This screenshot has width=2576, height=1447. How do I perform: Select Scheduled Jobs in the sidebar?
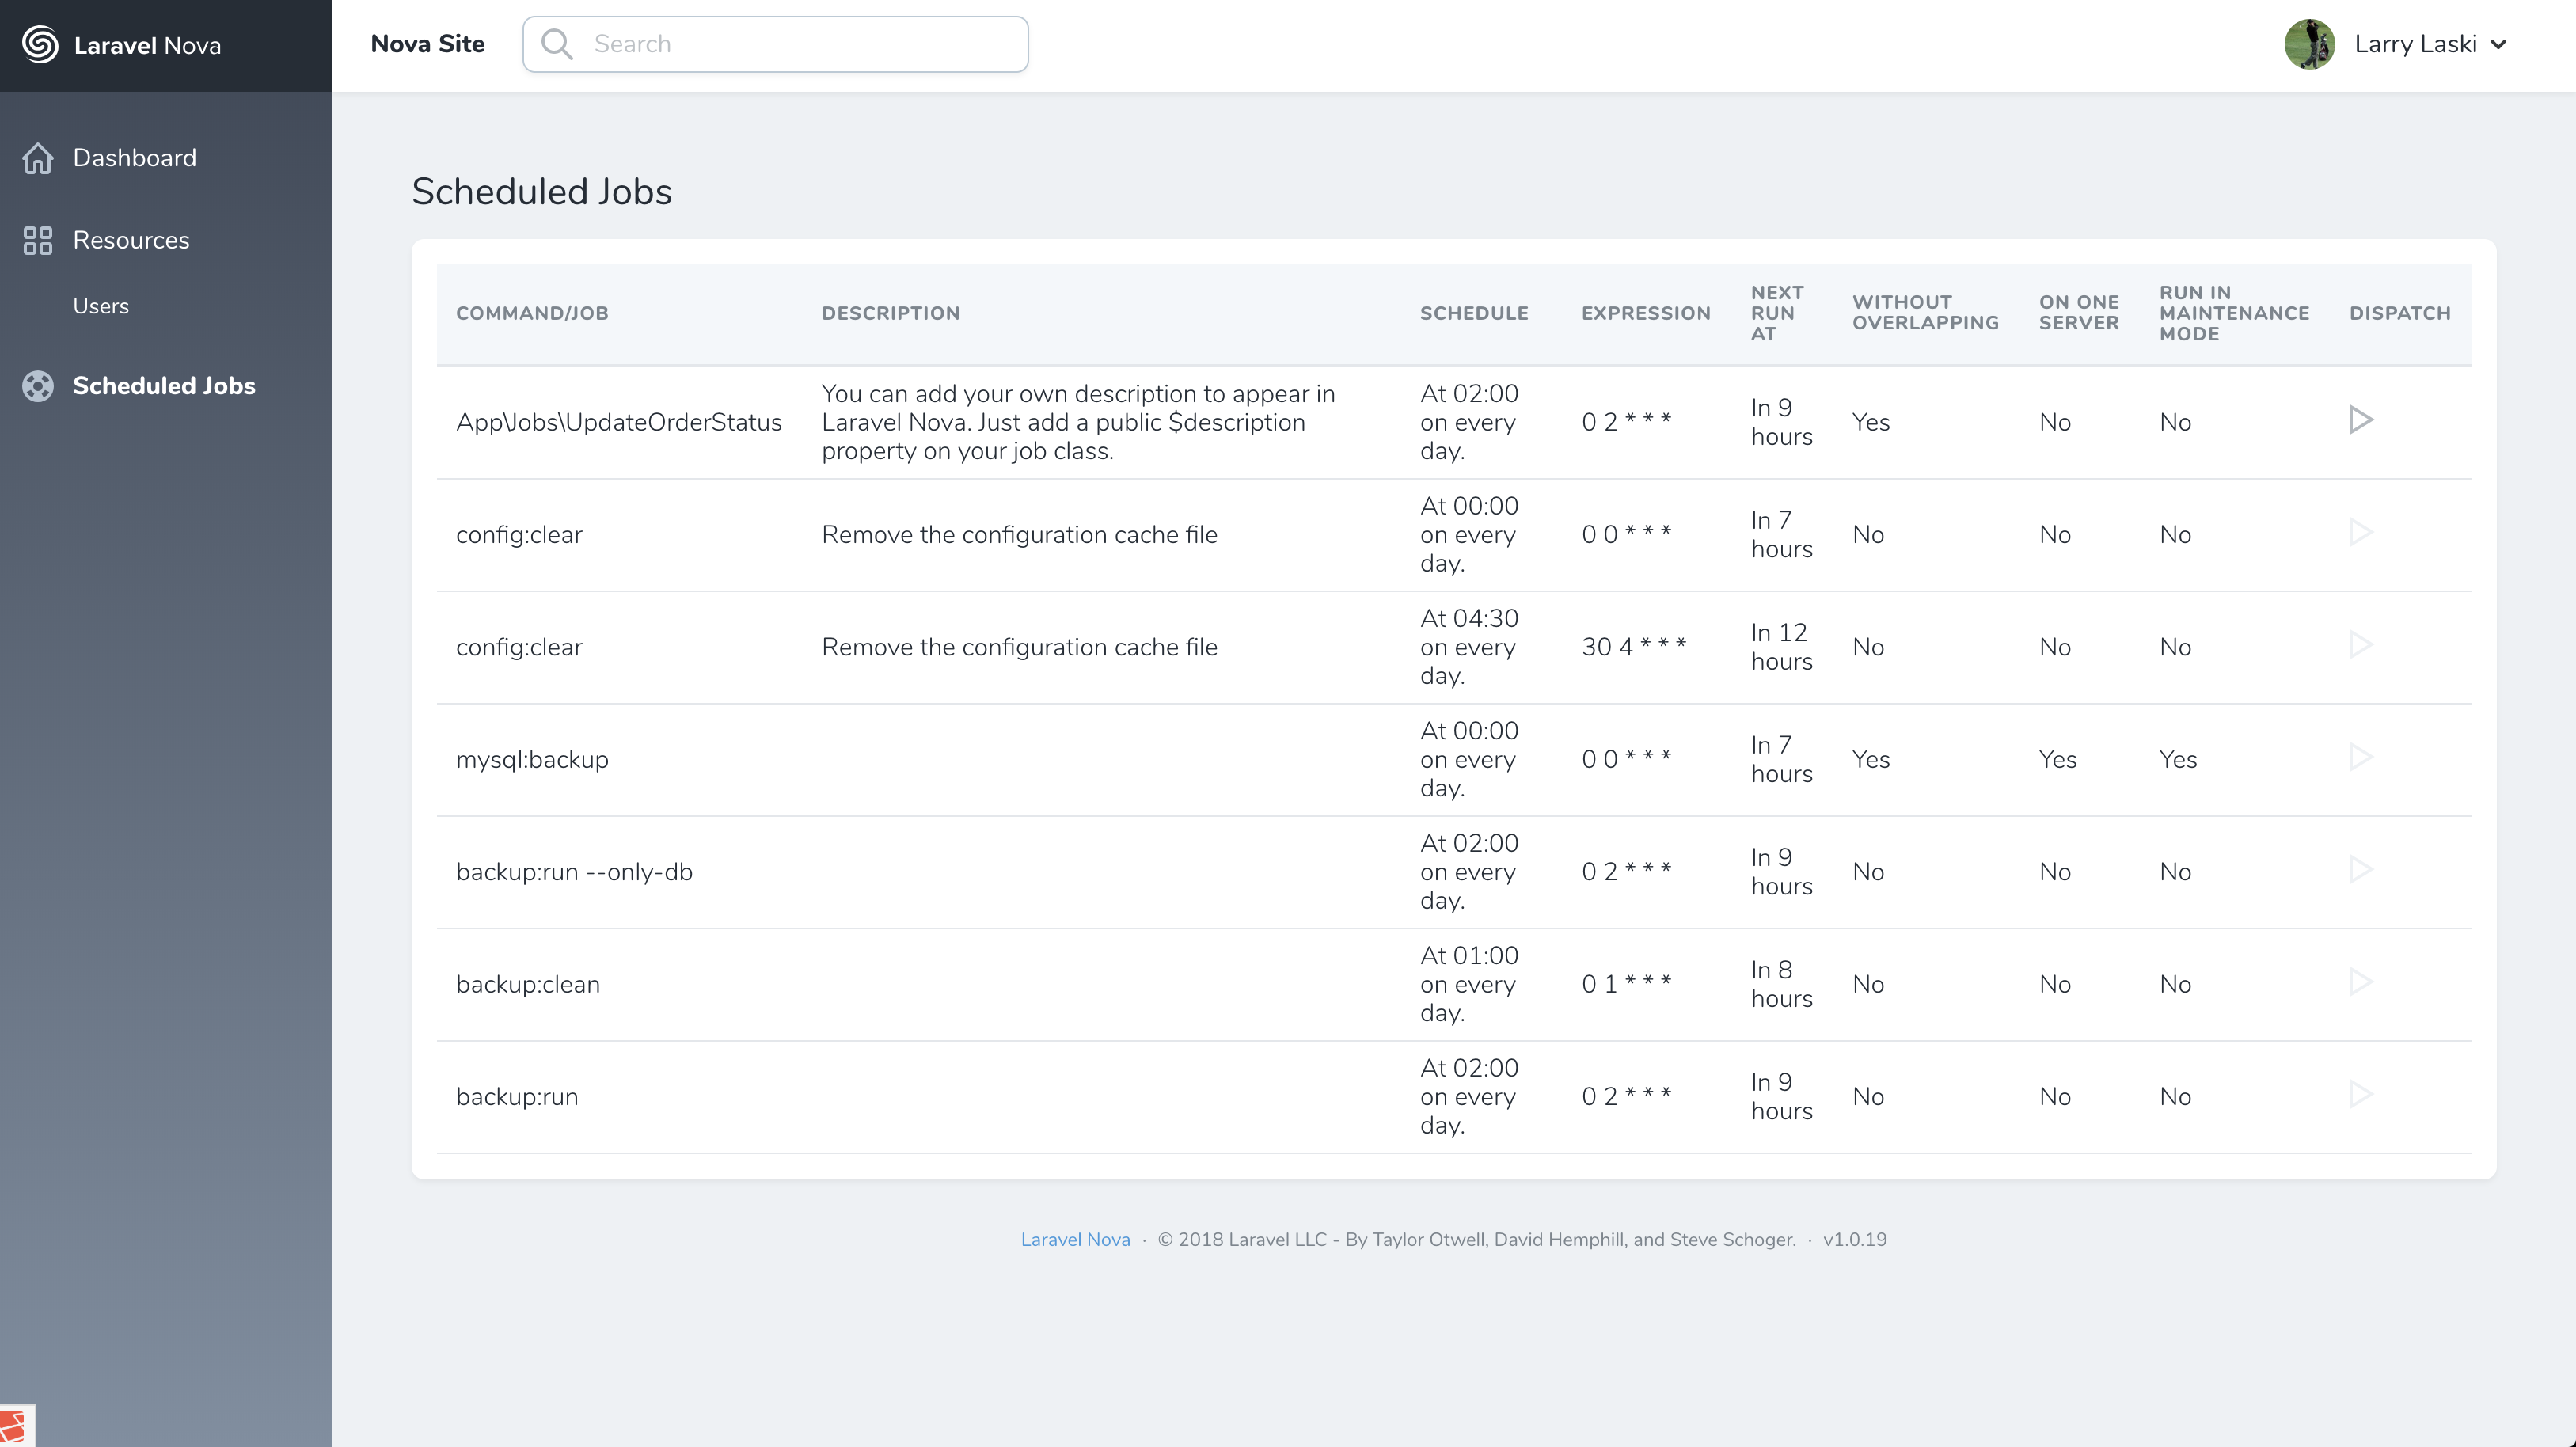pos(164,386)
